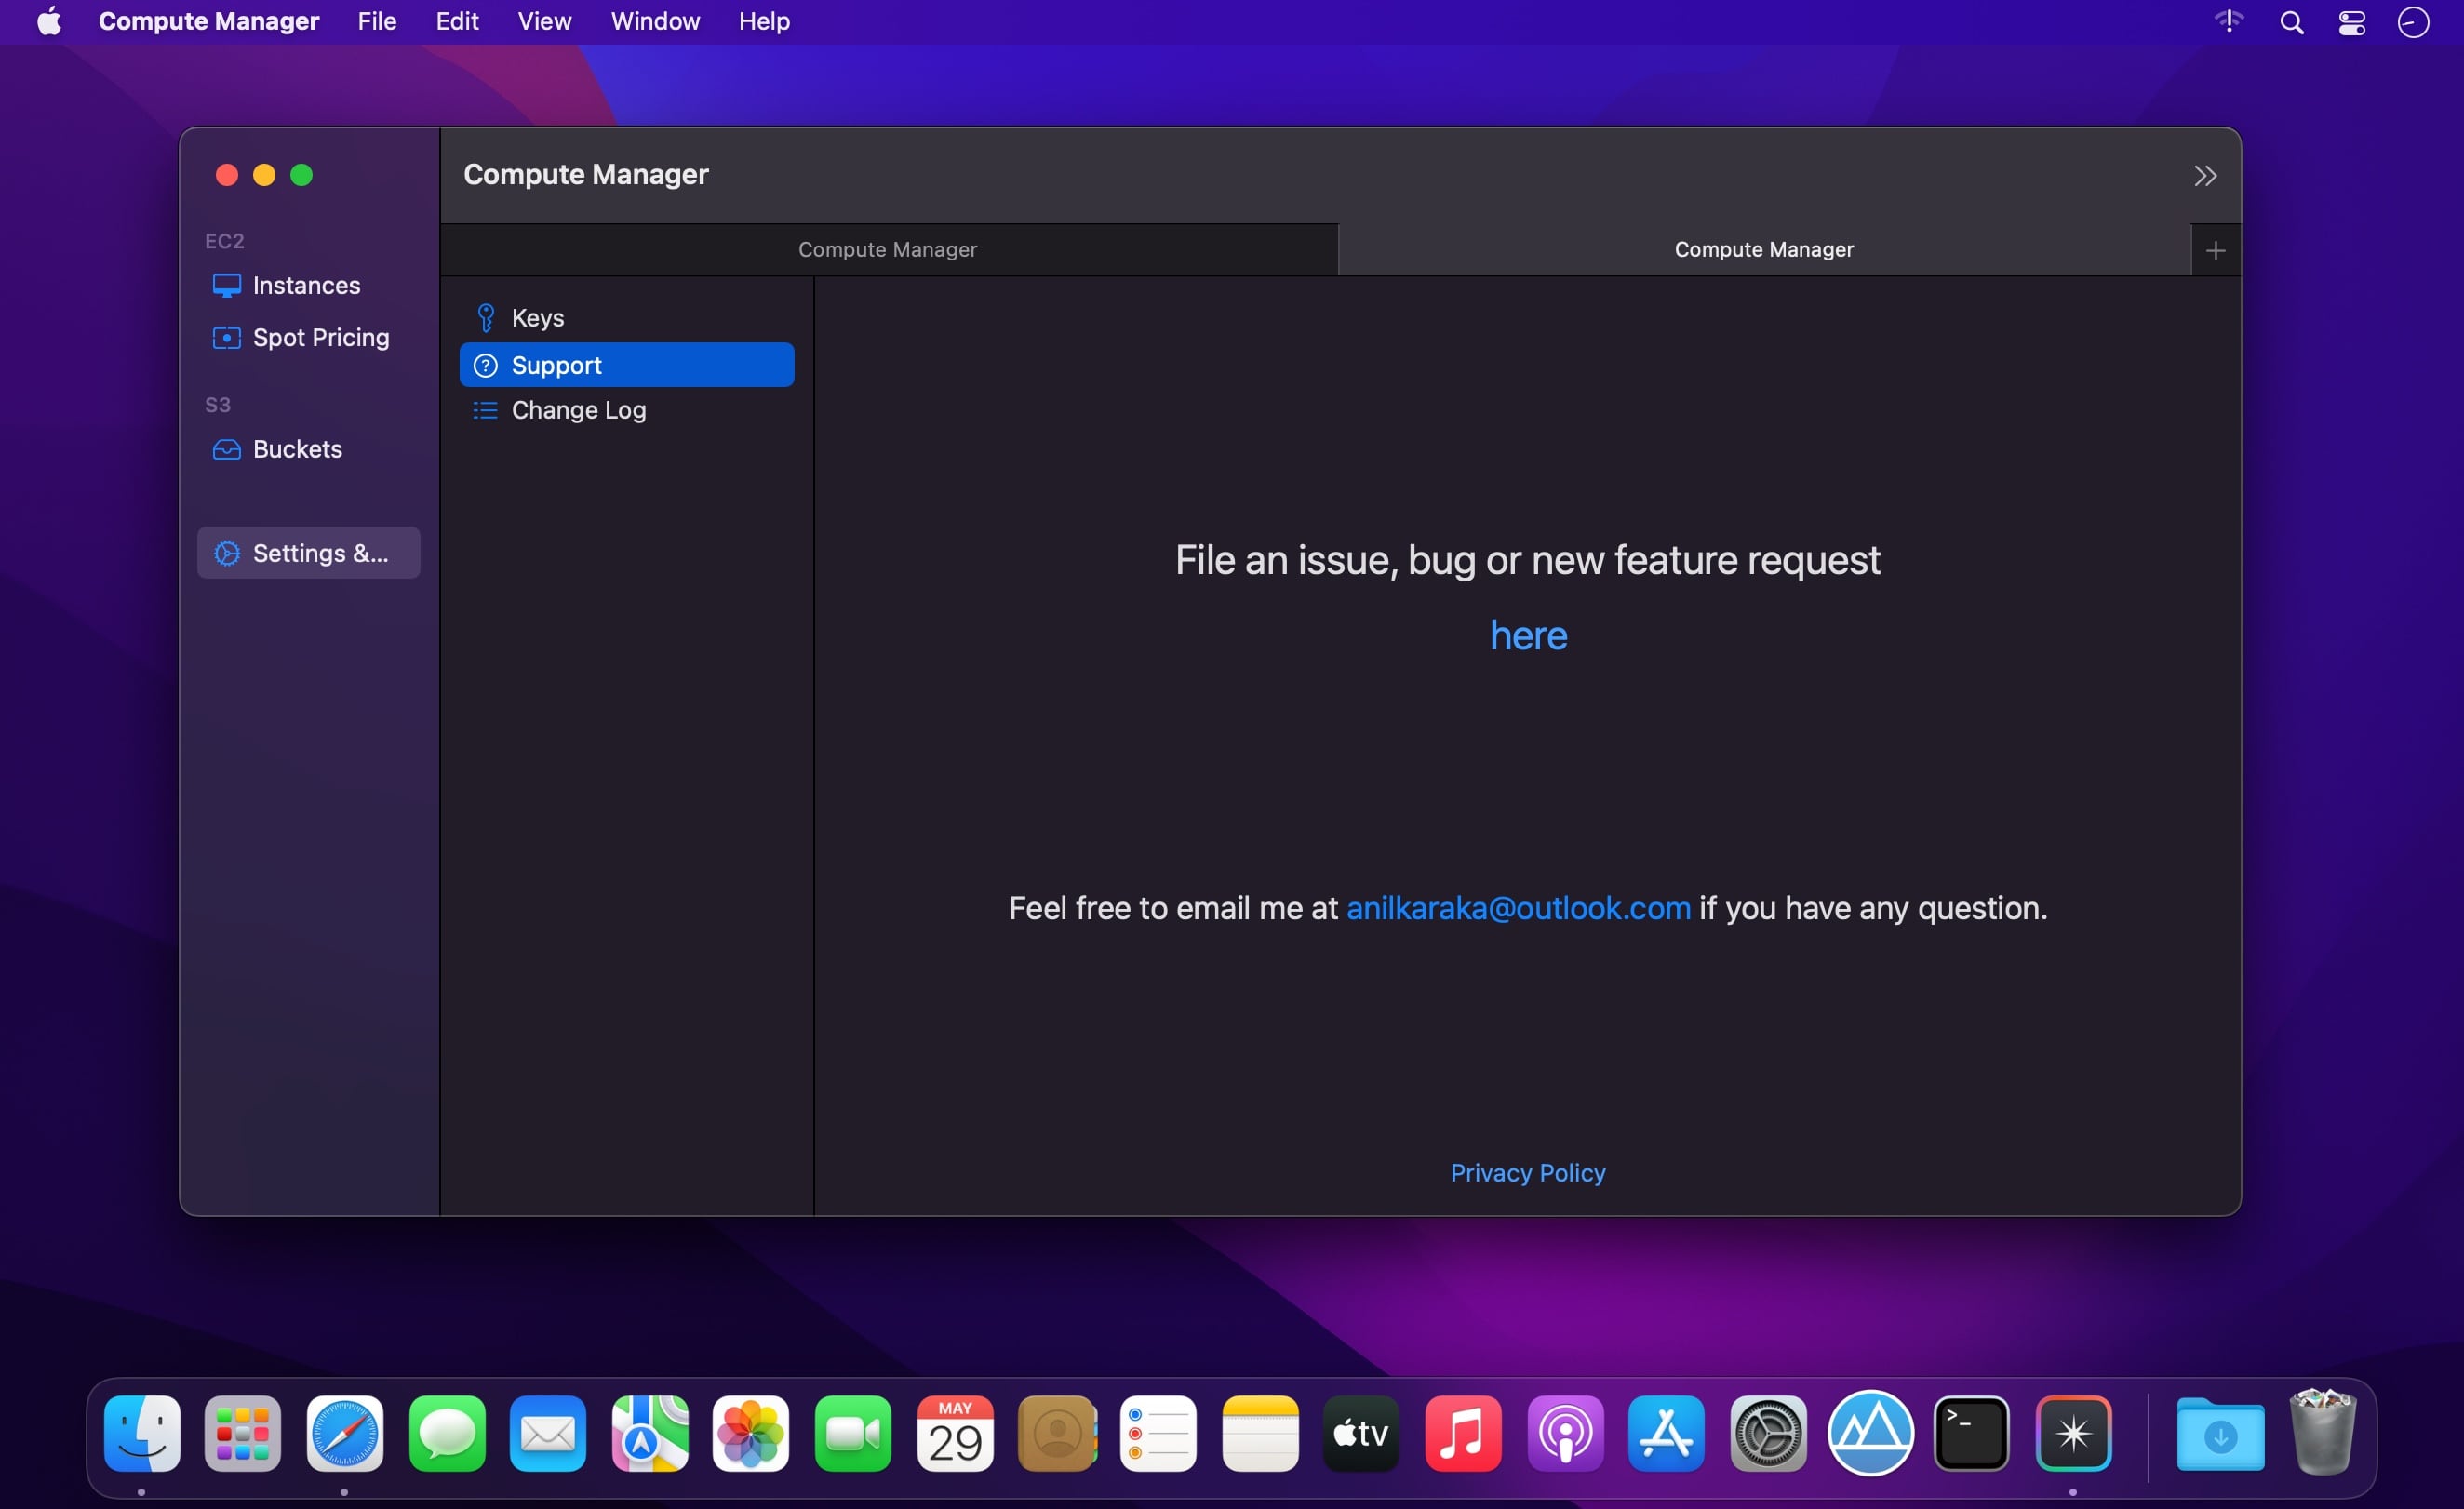The height and width of the screenshot is (1509, 2464).
Task: Click the anilkaraka@outlook.com email link
Action: pos(1518,908)
